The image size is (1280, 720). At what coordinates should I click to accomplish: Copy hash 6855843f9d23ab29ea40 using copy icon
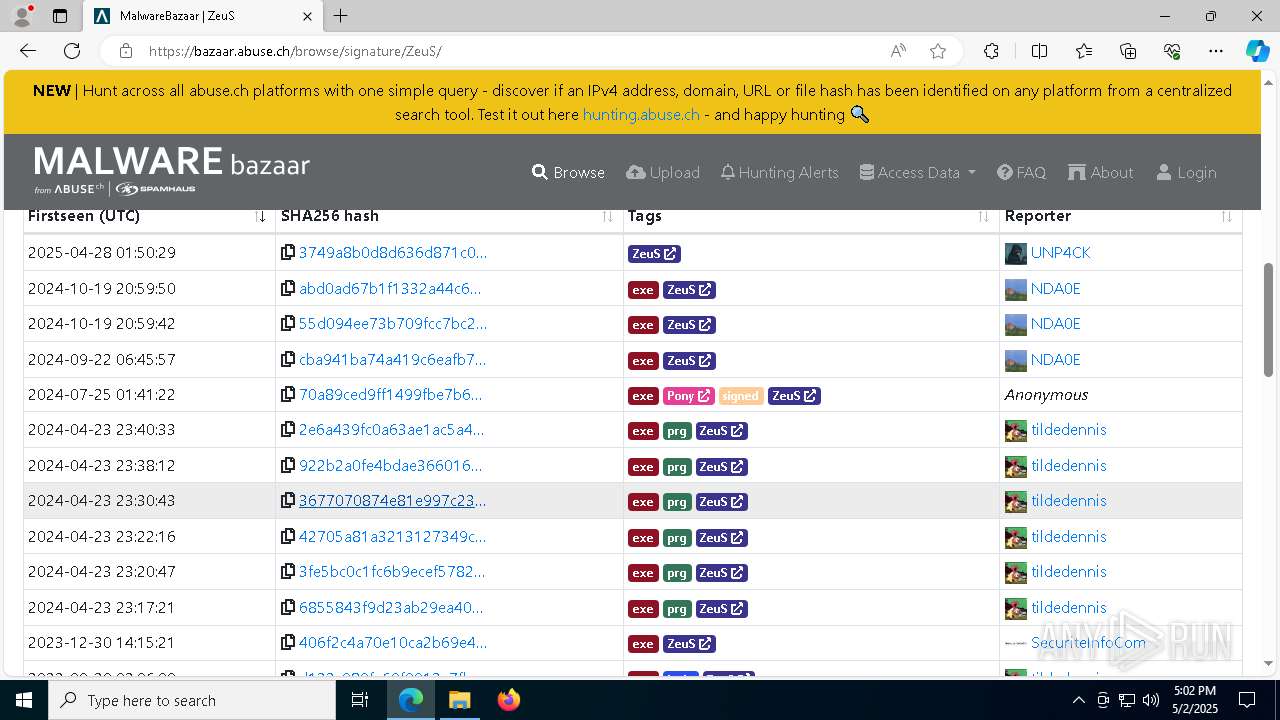288,608
